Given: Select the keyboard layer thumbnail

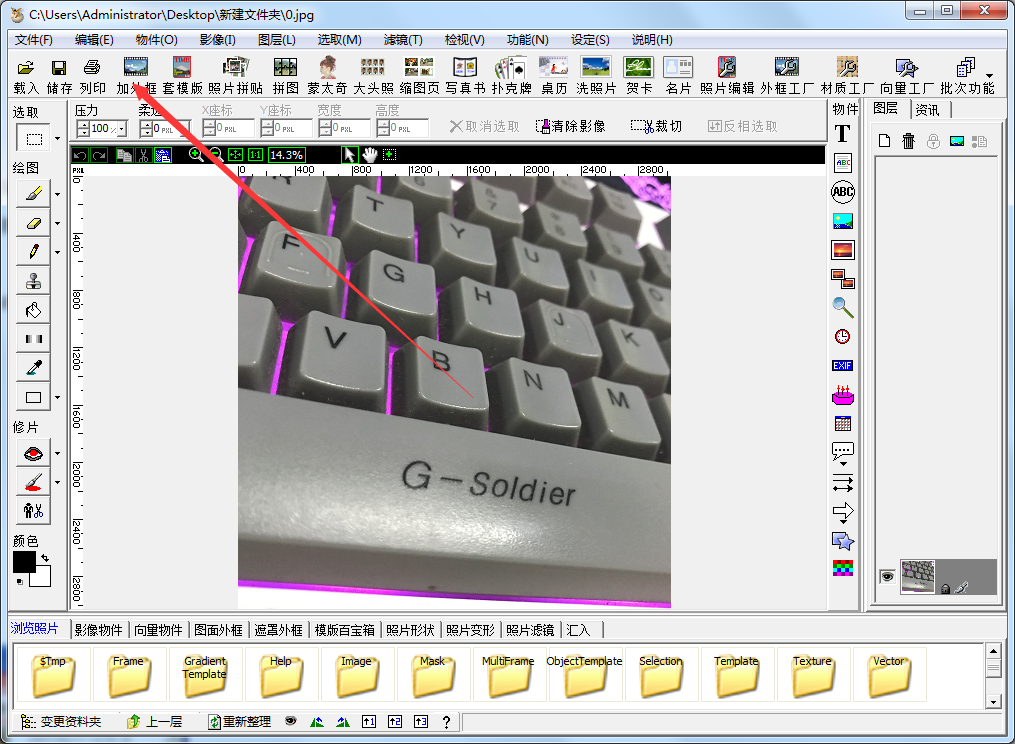Looking at the screenshot, I should [917, 576].
